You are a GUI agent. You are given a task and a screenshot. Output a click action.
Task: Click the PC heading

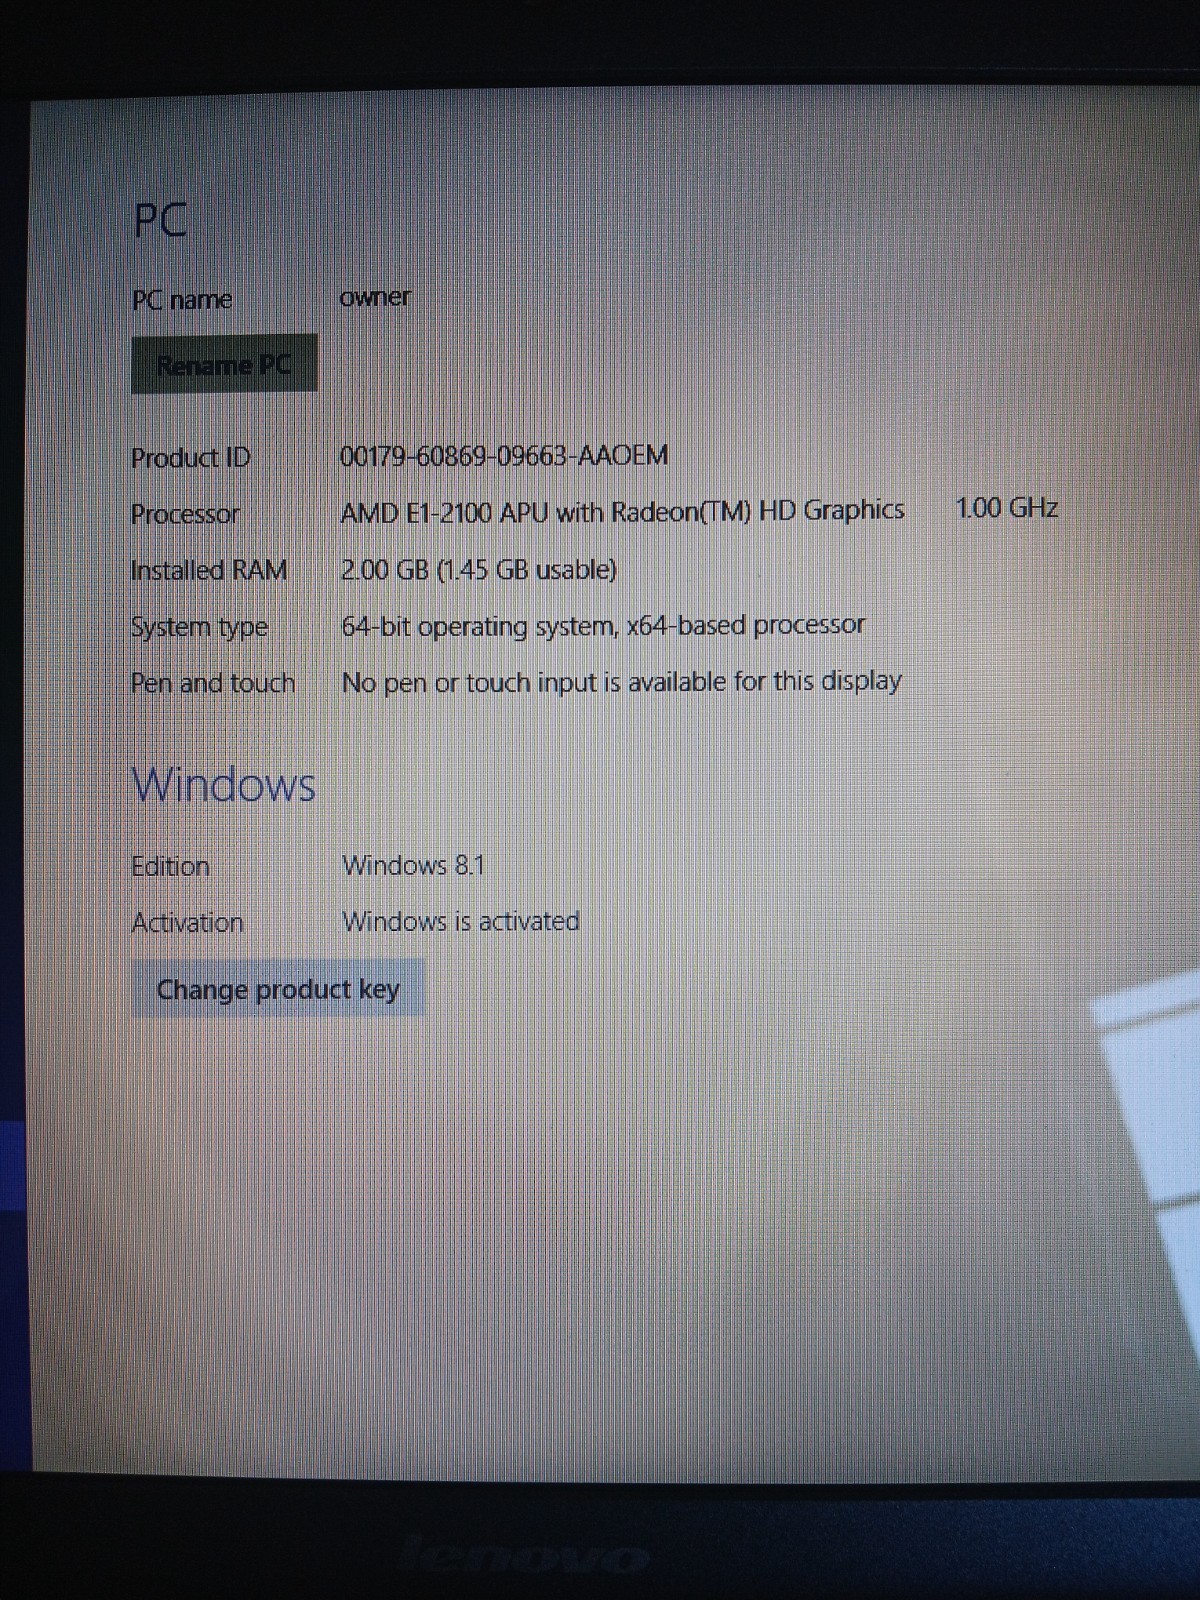tap(160, 220)
